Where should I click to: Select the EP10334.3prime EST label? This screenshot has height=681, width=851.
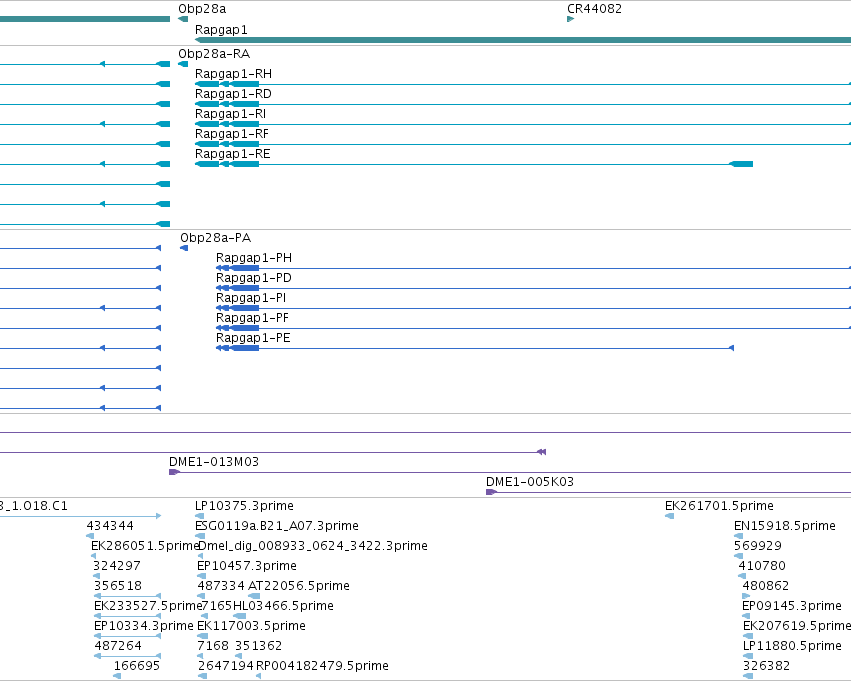coord(144,626)
